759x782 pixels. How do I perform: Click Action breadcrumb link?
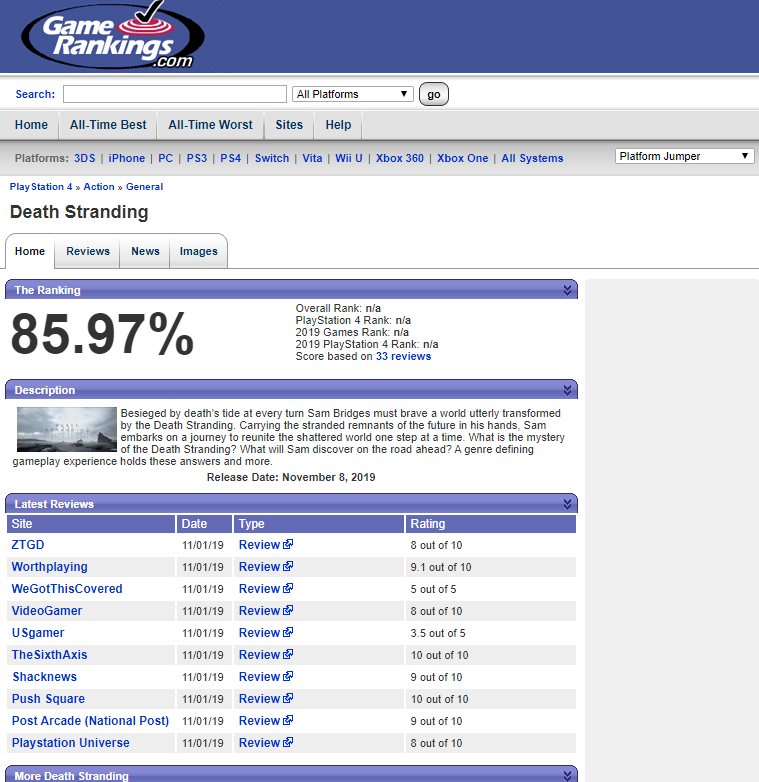coord(99,187)
